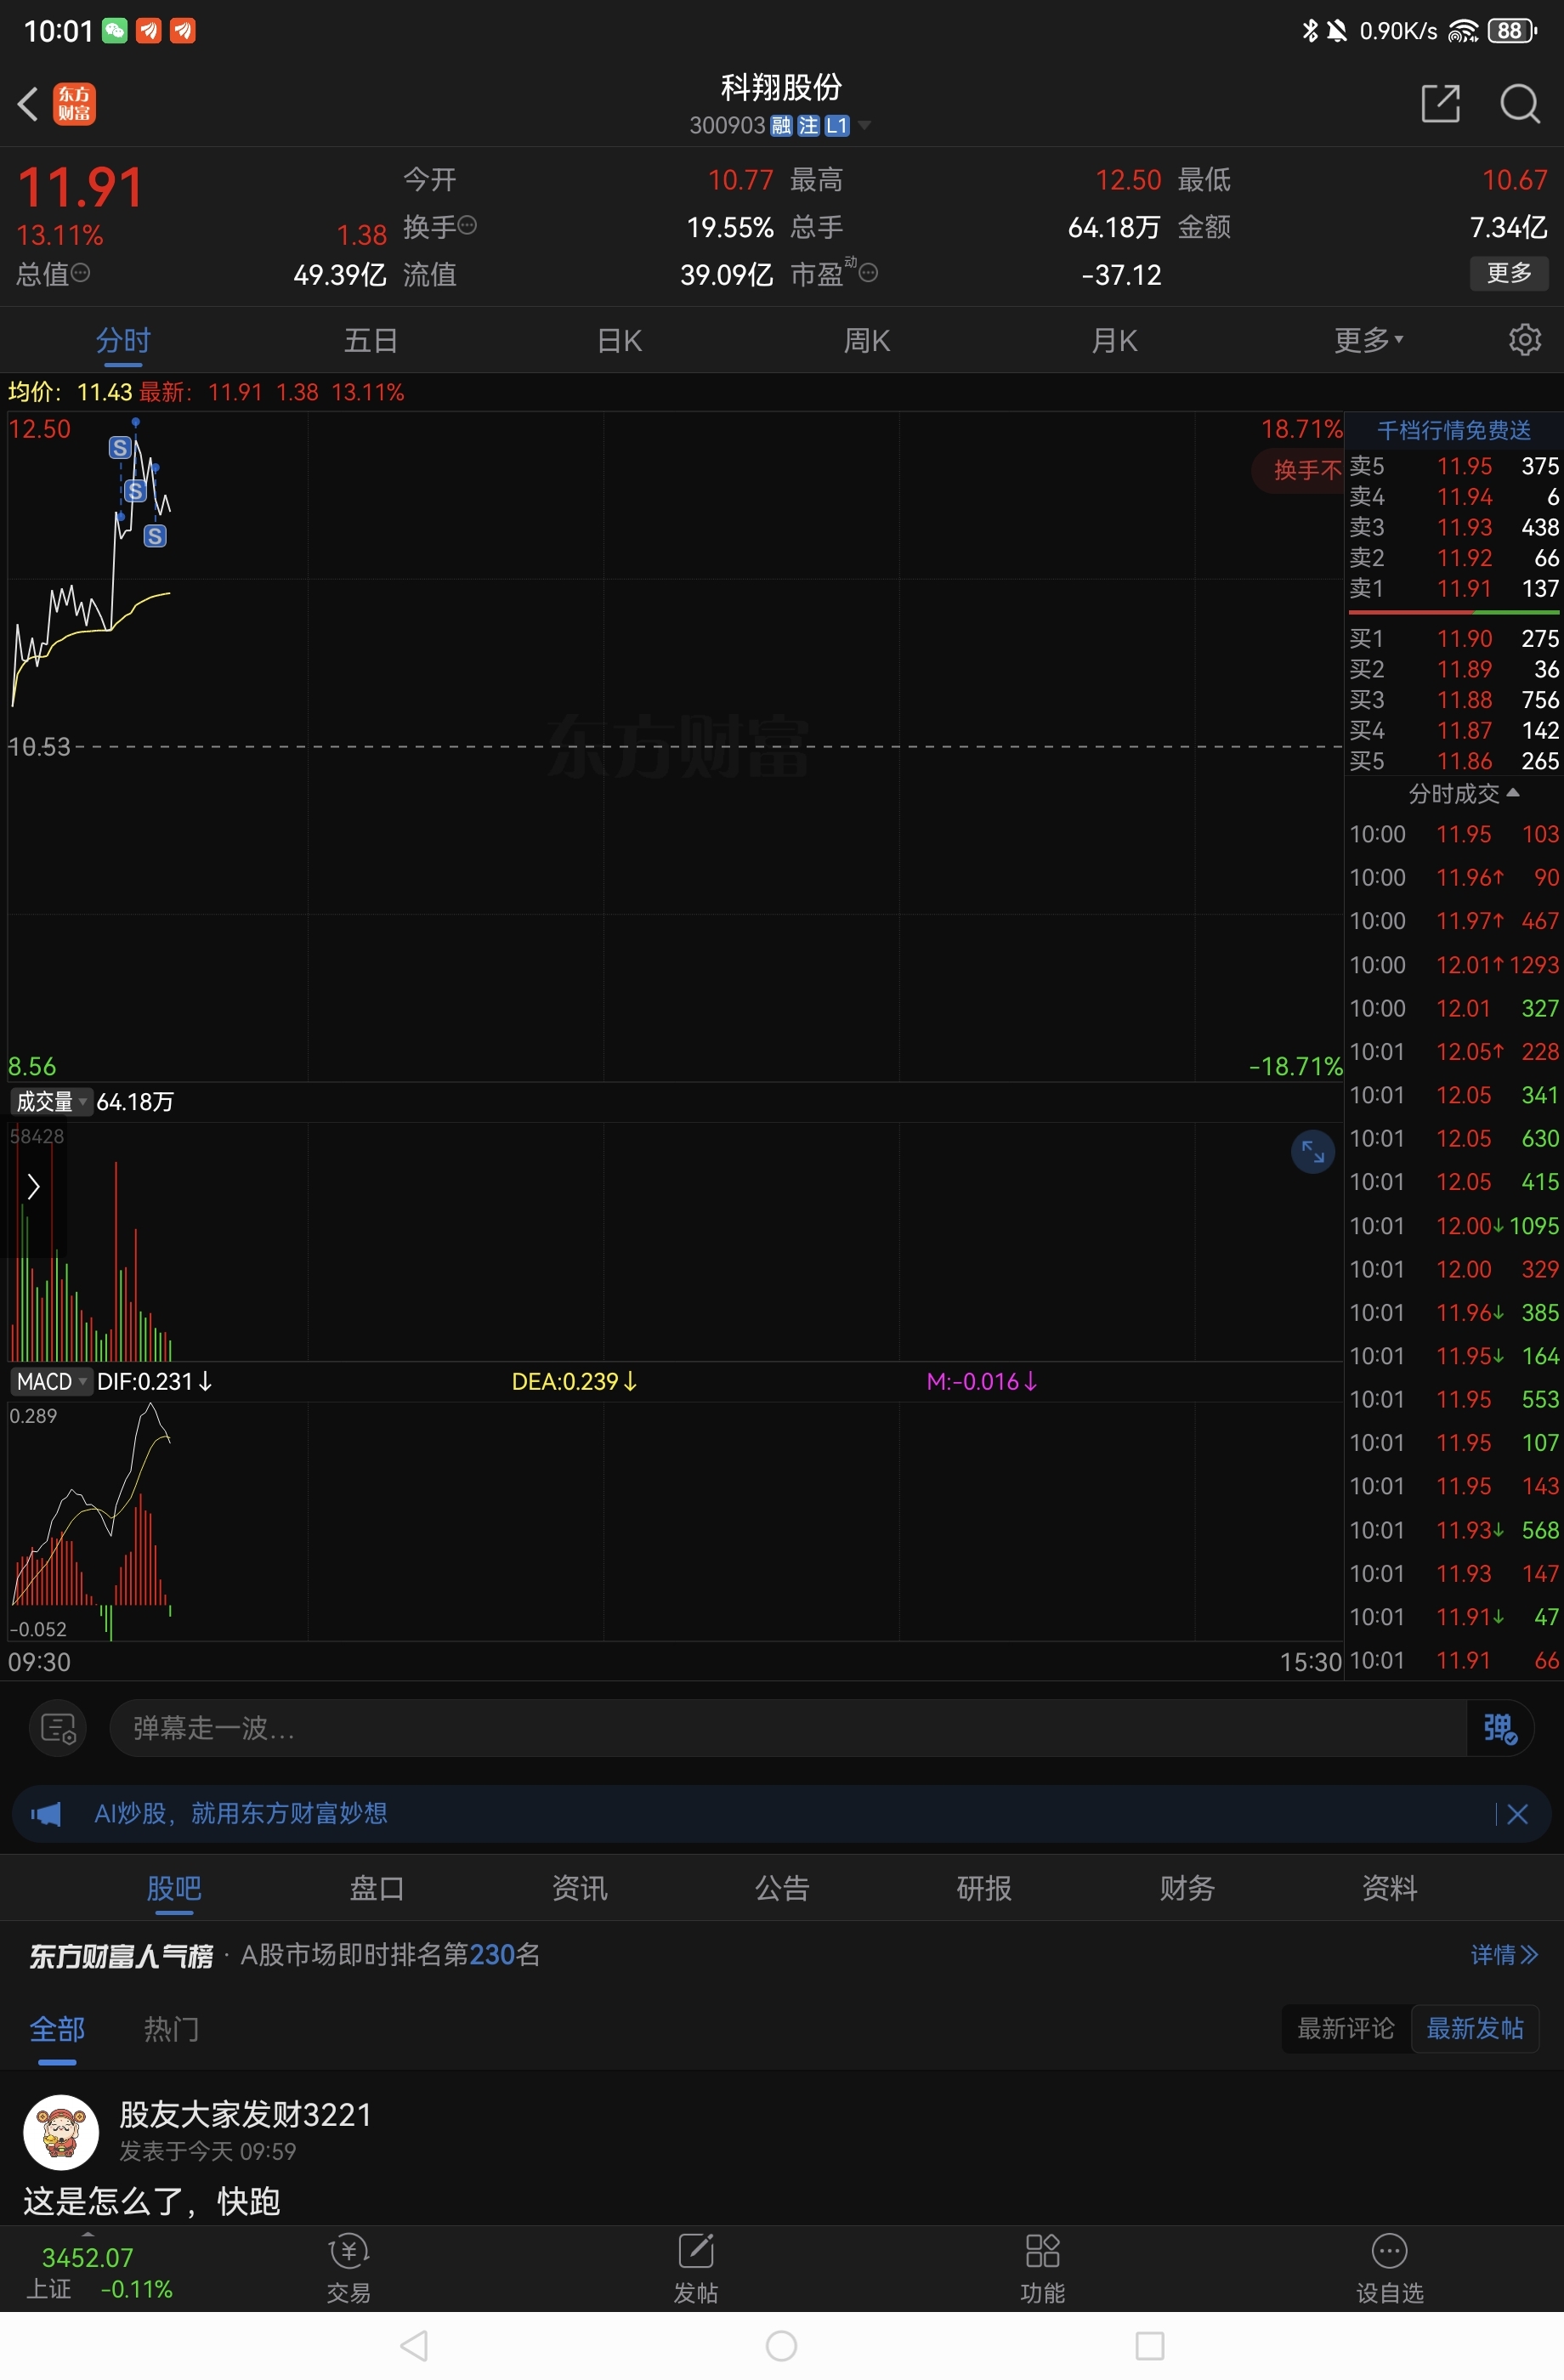
Task: Switch to the 月K chart tab
Action: 1114,340
